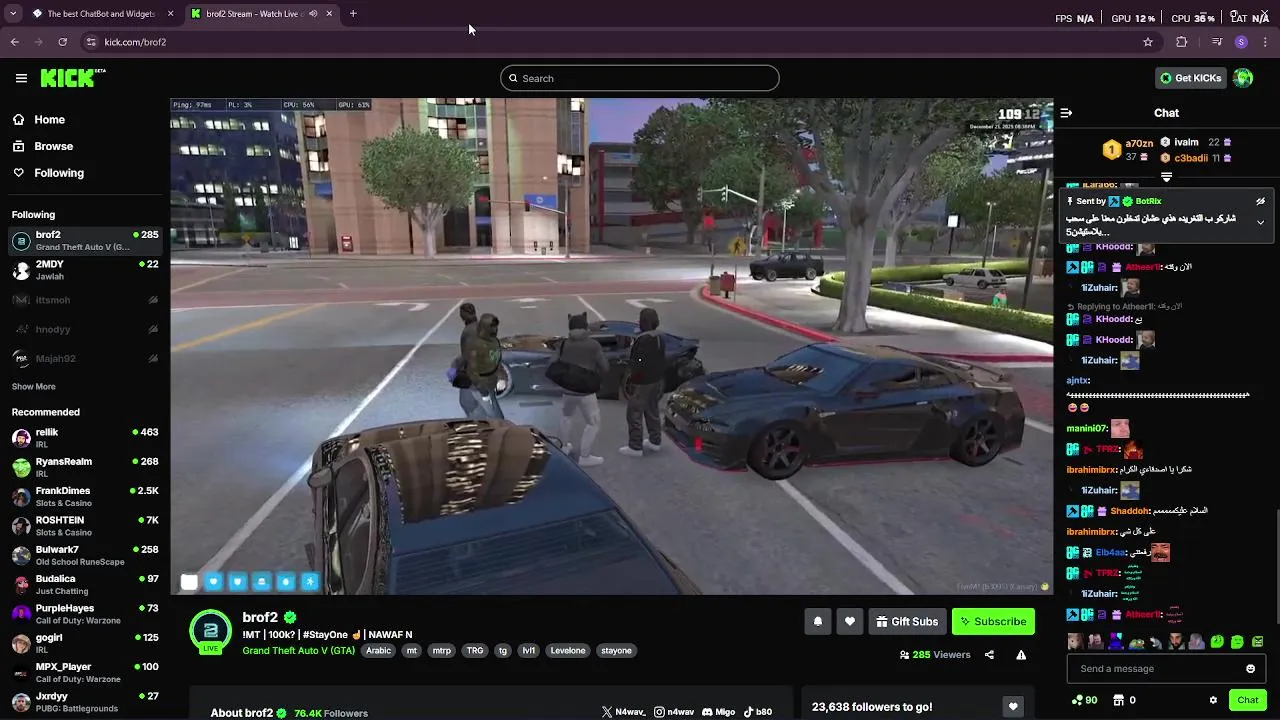
Task: Open recommended channel gogirl
Action: [x=85, y=643]
